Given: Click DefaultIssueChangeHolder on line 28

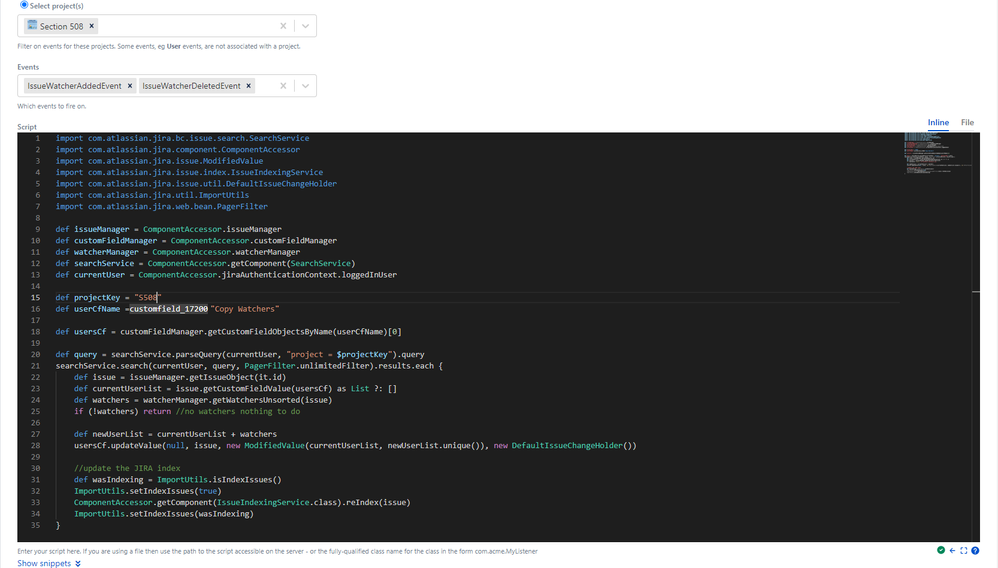Looking at the screenshot, I should 567,446.
